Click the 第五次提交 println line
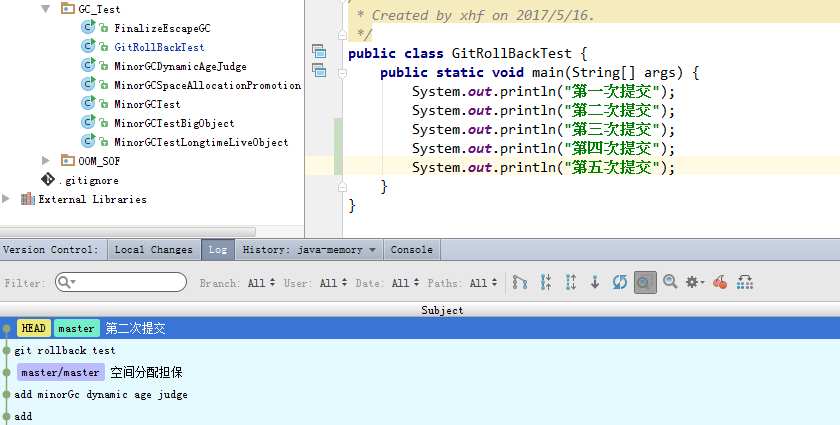 tap(543, 167)
